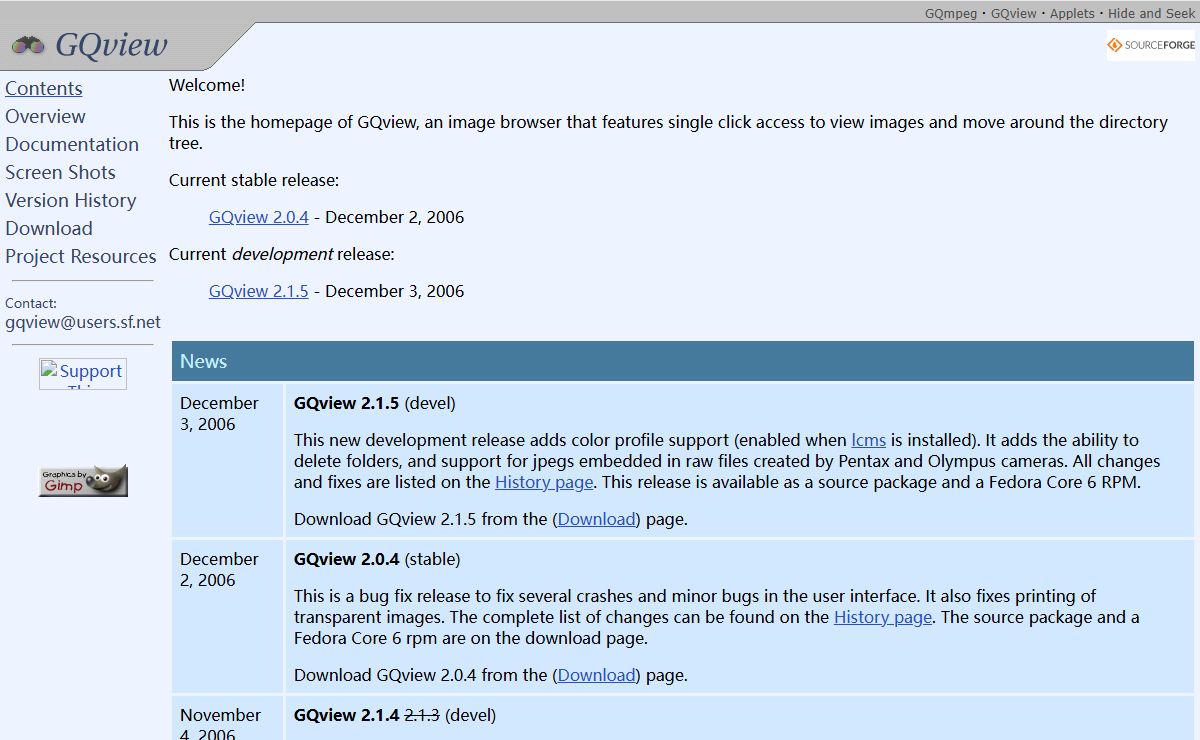Open Screen Shots in the sidebar
1200x740 pixels.
[60, 172]
